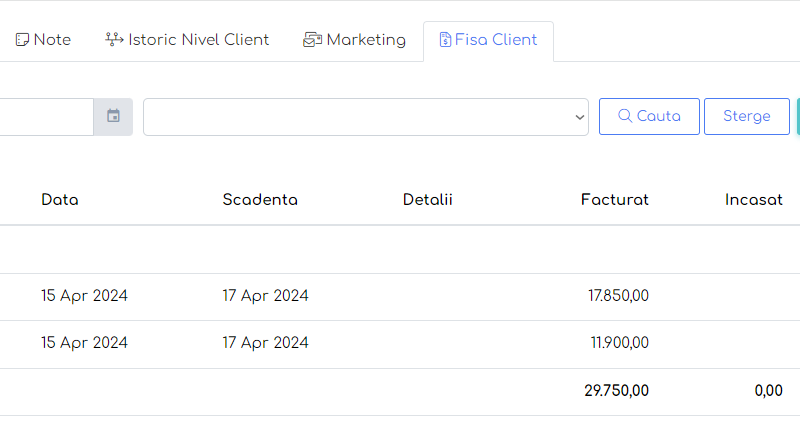Image resolution: width=800 pixels, height=444 pixels.
Task: Click Scadenta date in the 17.850,00 row
Action: click(x=265, y=296)
